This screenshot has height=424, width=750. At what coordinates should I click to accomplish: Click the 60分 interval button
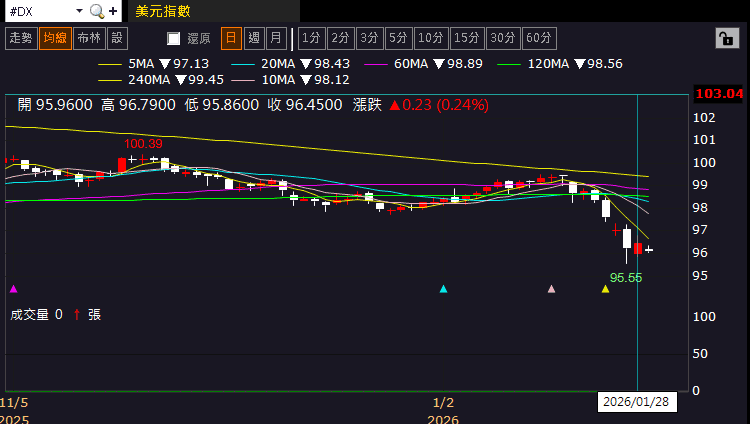pos(539,38)
